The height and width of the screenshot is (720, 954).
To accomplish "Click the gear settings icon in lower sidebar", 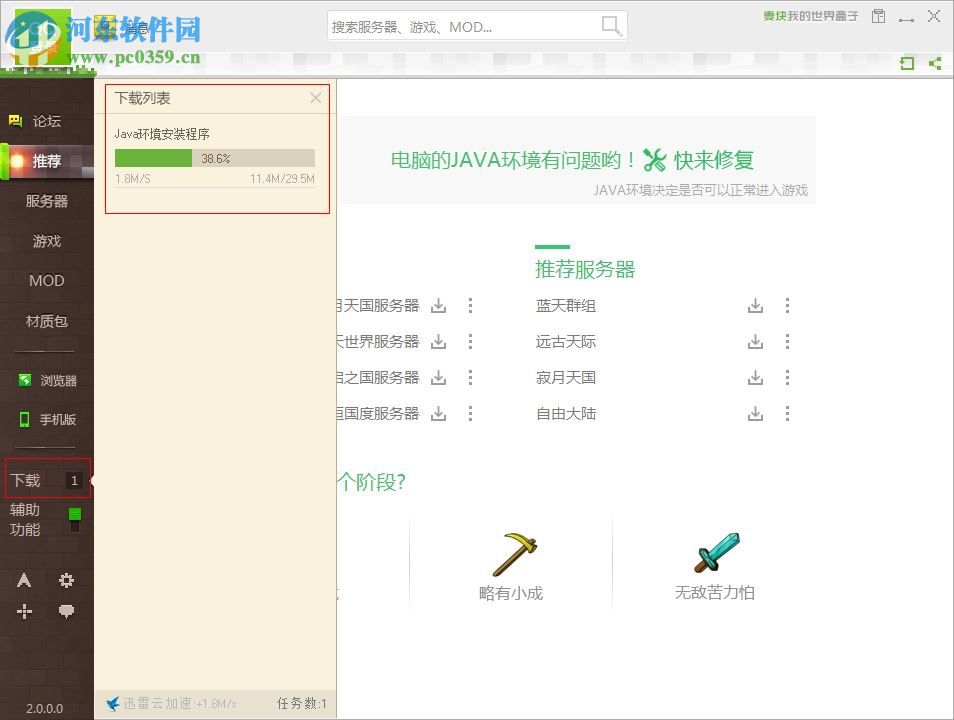I will (x=66, y=580).
